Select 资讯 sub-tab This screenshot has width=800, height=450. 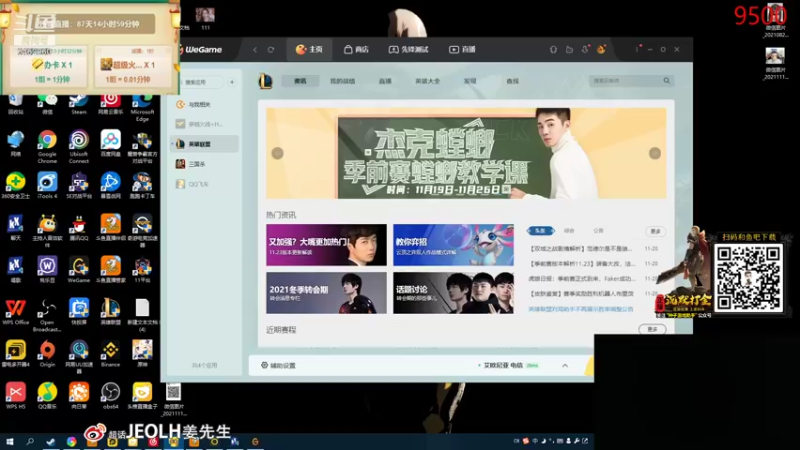click(x=300, y=81)
